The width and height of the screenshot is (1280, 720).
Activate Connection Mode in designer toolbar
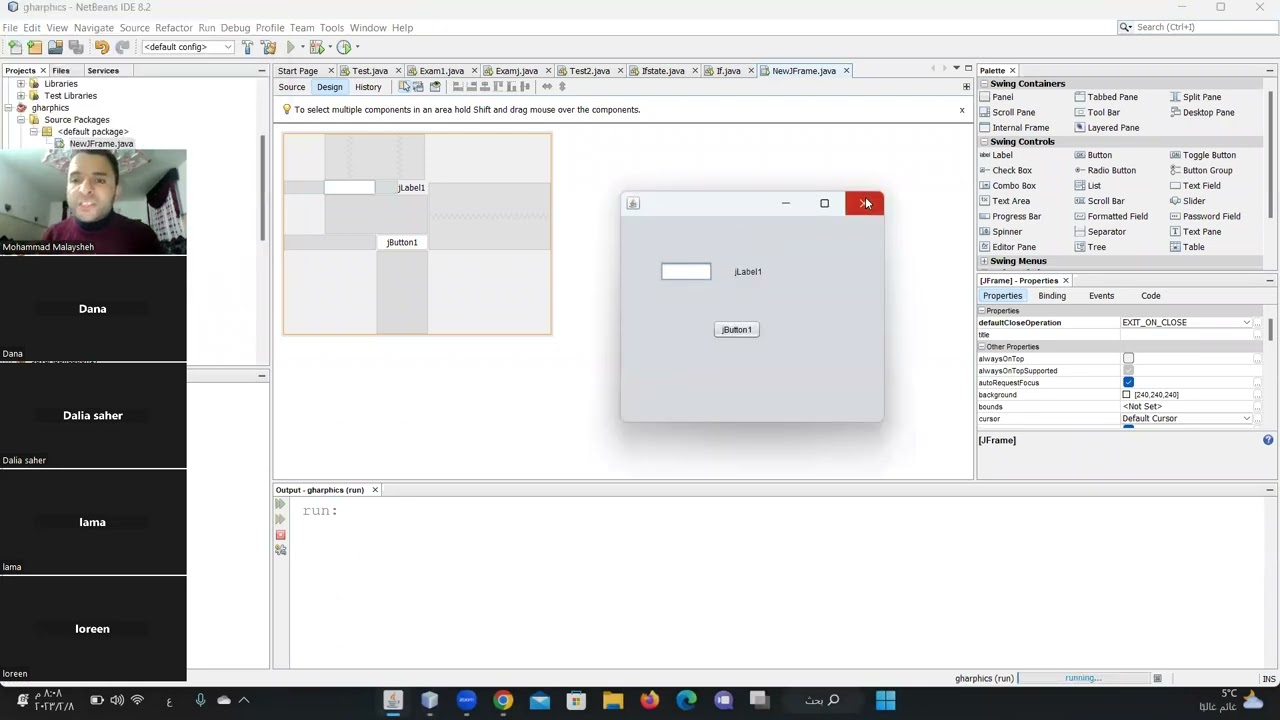coord(419,87)
